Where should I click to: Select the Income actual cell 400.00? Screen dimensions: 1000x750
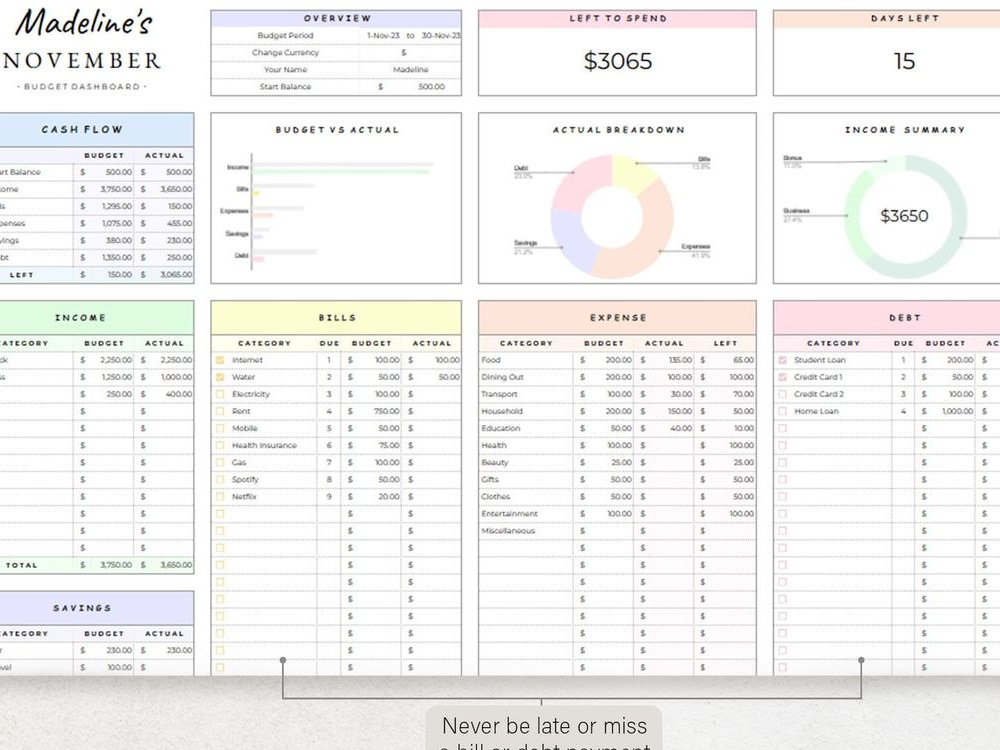[x=164, y=394]
